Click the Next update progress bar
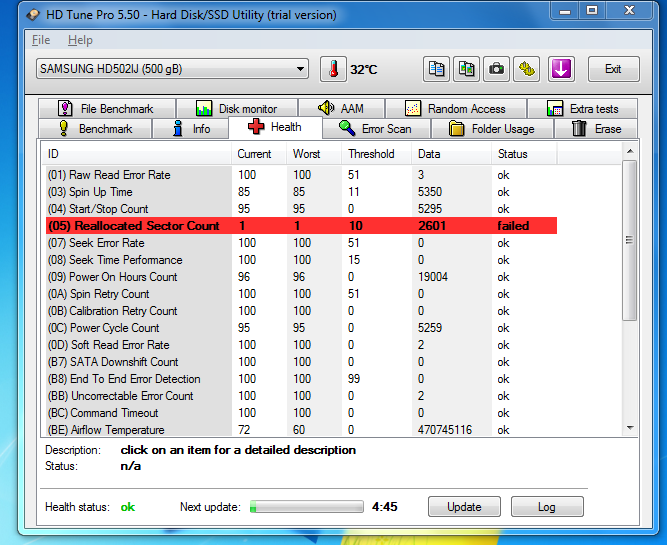Image resolution: width=667 pixels, height=545 pixels. coord(307,507)
